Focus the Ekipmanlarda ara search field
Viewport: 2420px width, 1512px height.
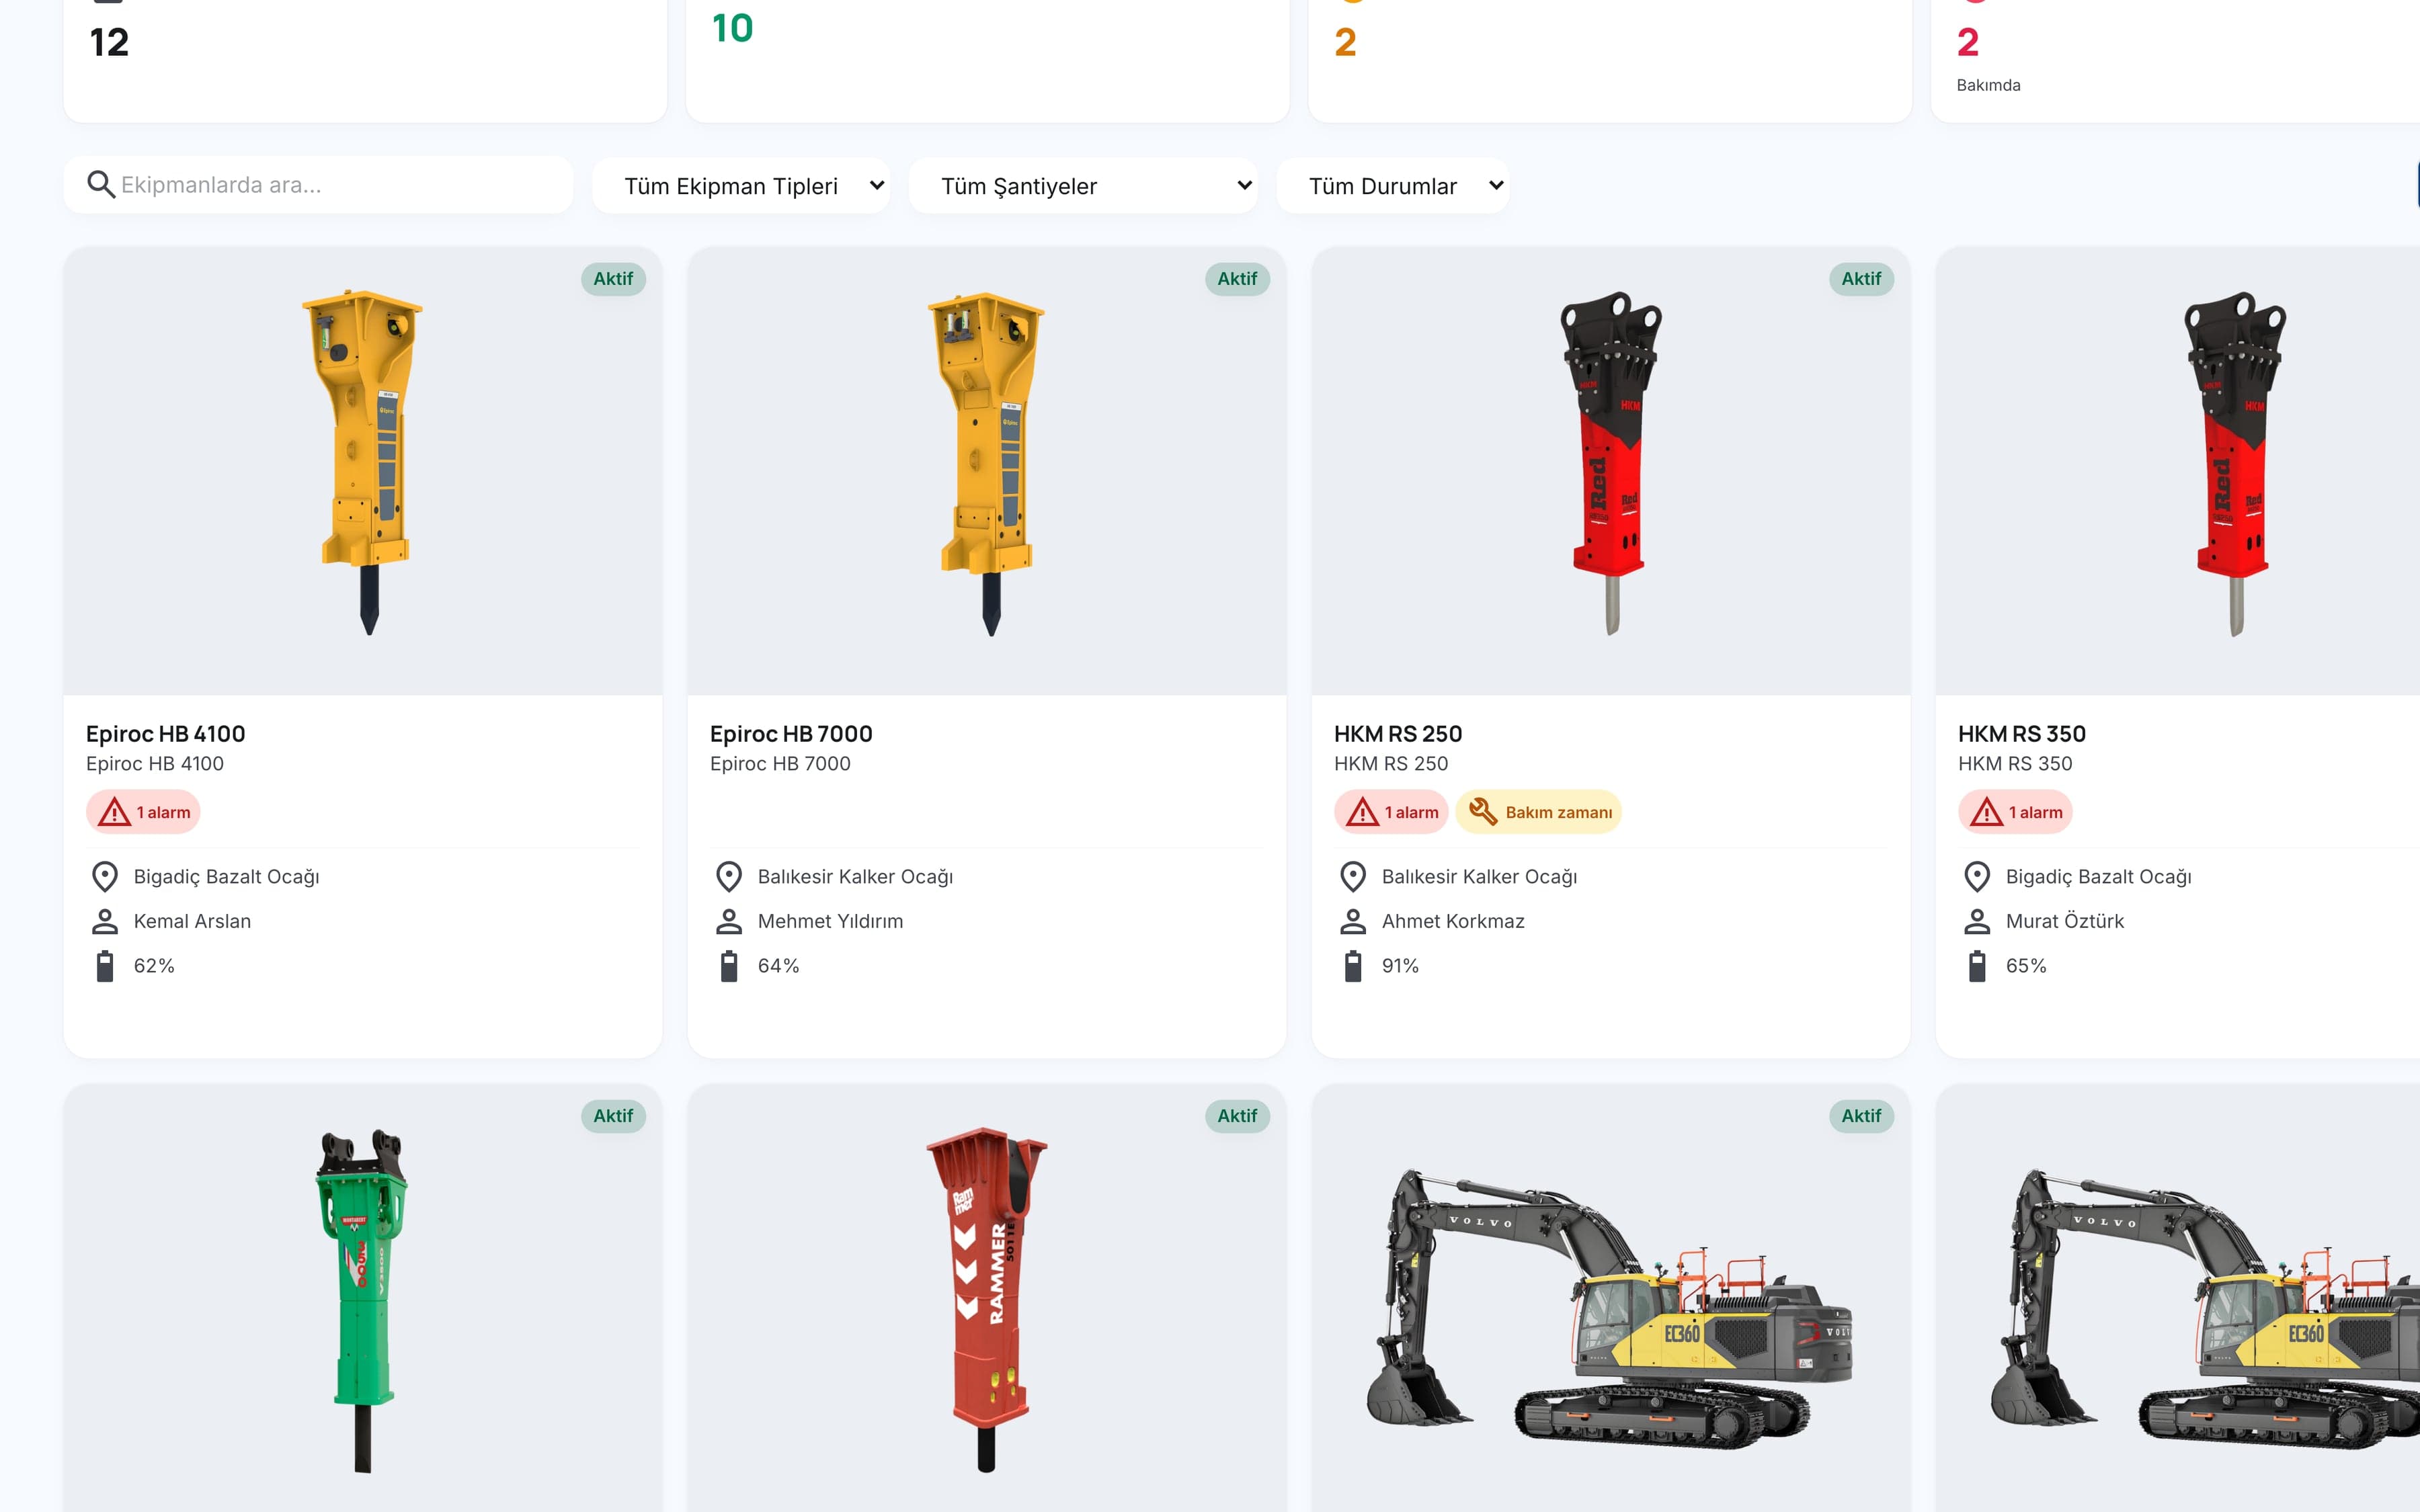tap(318, 185)
